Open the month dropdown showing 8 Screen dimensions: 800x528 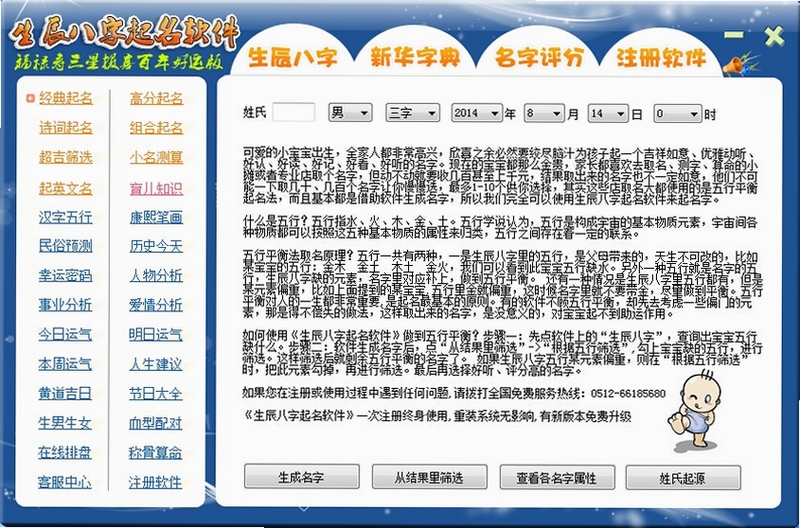coord(544,113)
